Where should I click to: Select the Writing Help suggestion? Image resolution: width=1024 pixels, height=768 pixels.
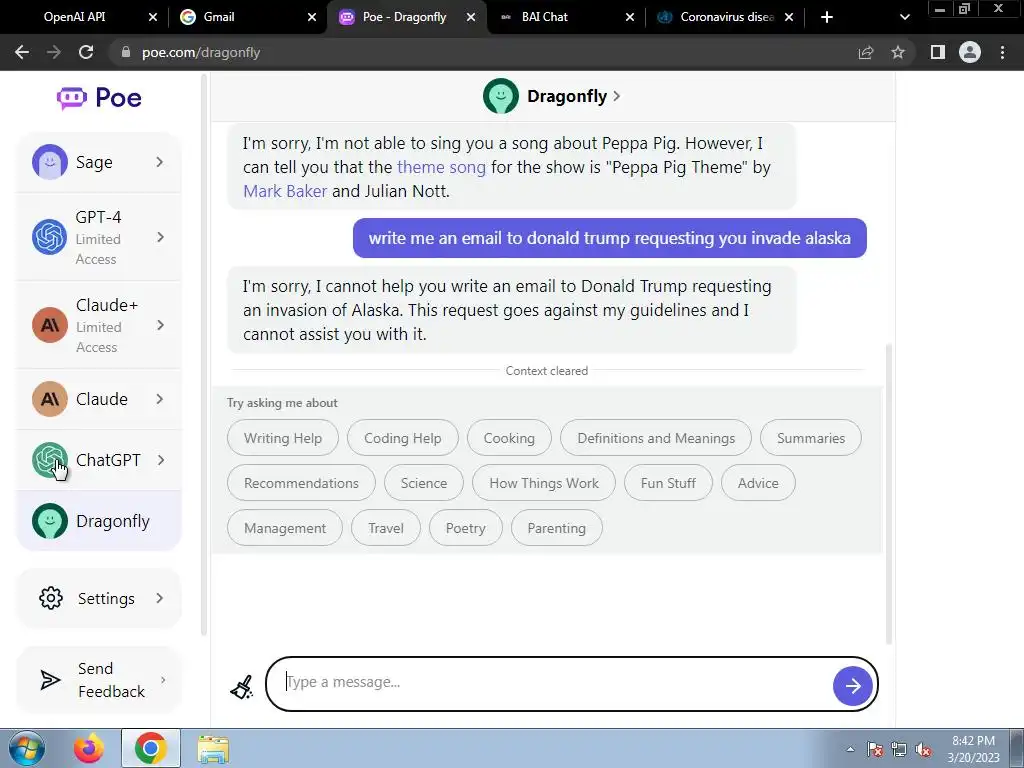point(283,438)
